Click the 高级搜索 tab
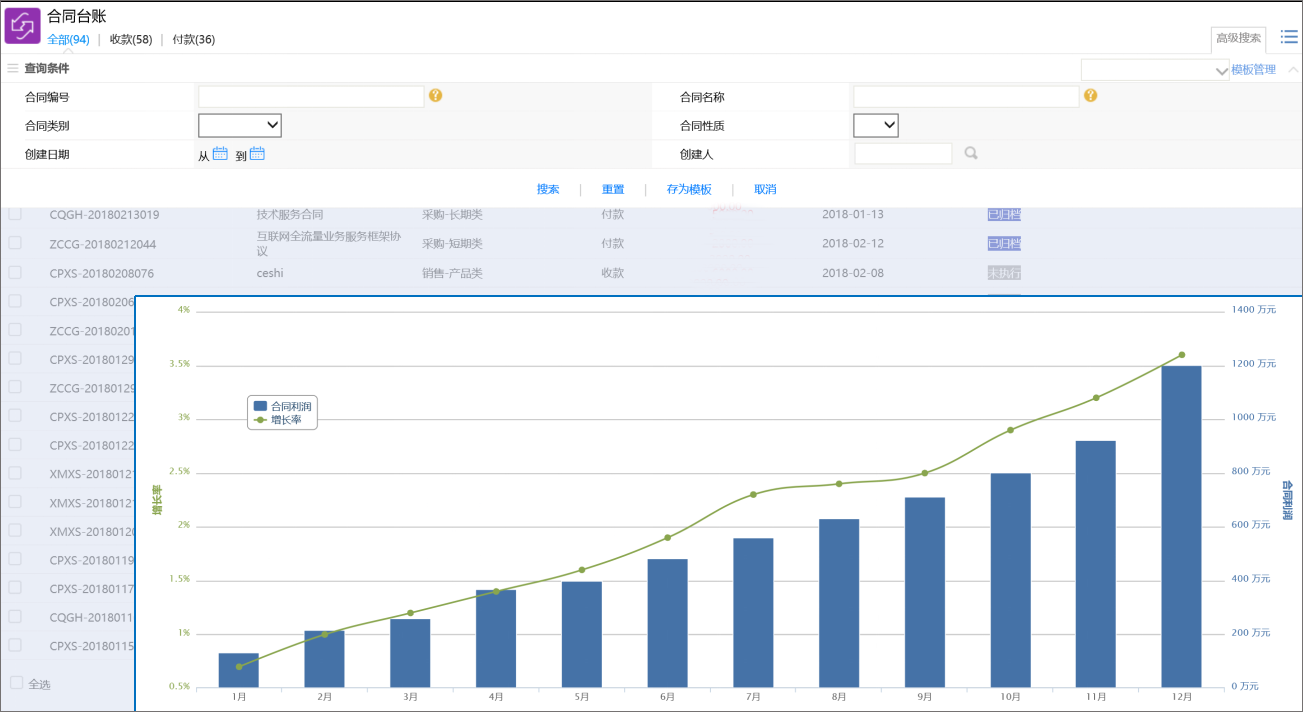The image size is (1303, 712). (1238, 39)
